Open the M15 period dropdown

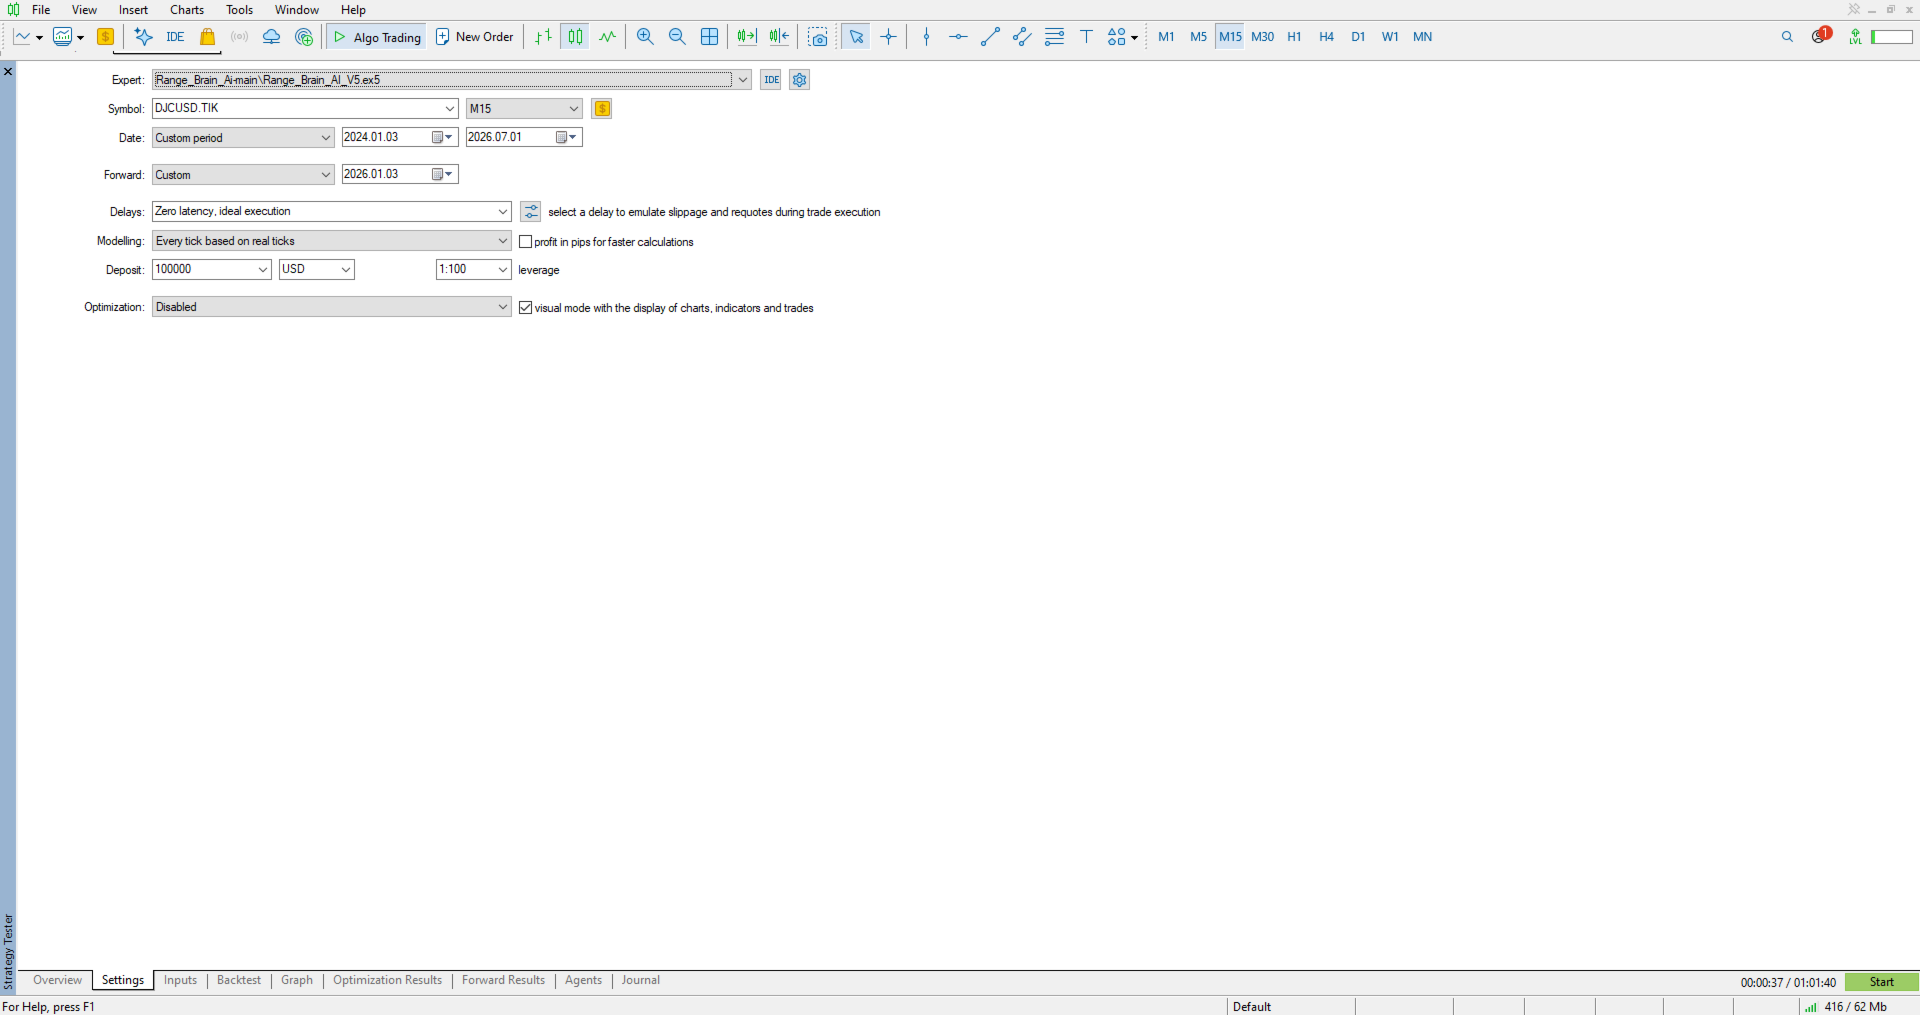click(524, 109)
